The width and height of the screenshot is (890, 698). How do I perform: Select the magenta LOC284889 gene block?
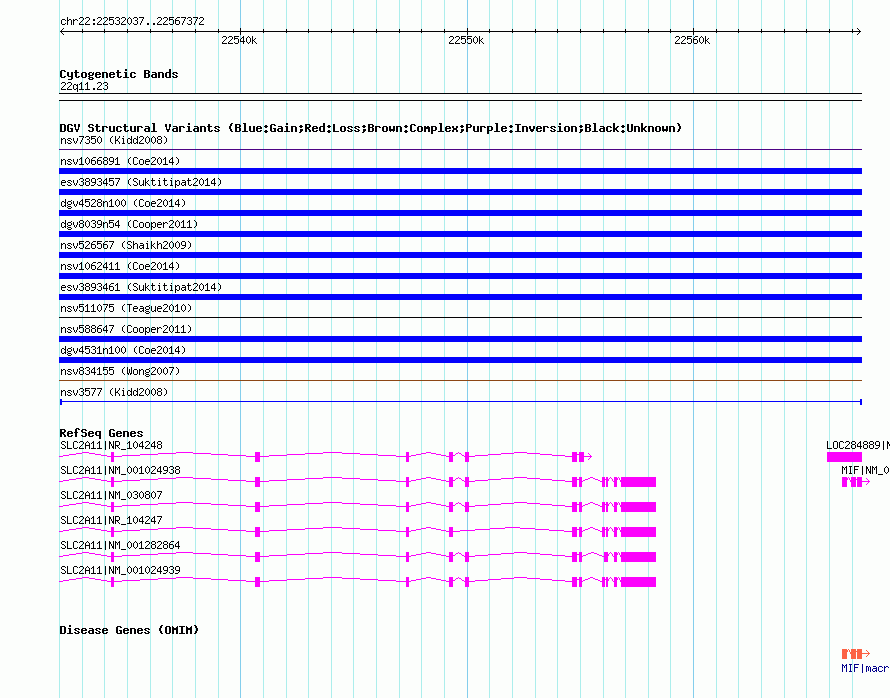844,457
